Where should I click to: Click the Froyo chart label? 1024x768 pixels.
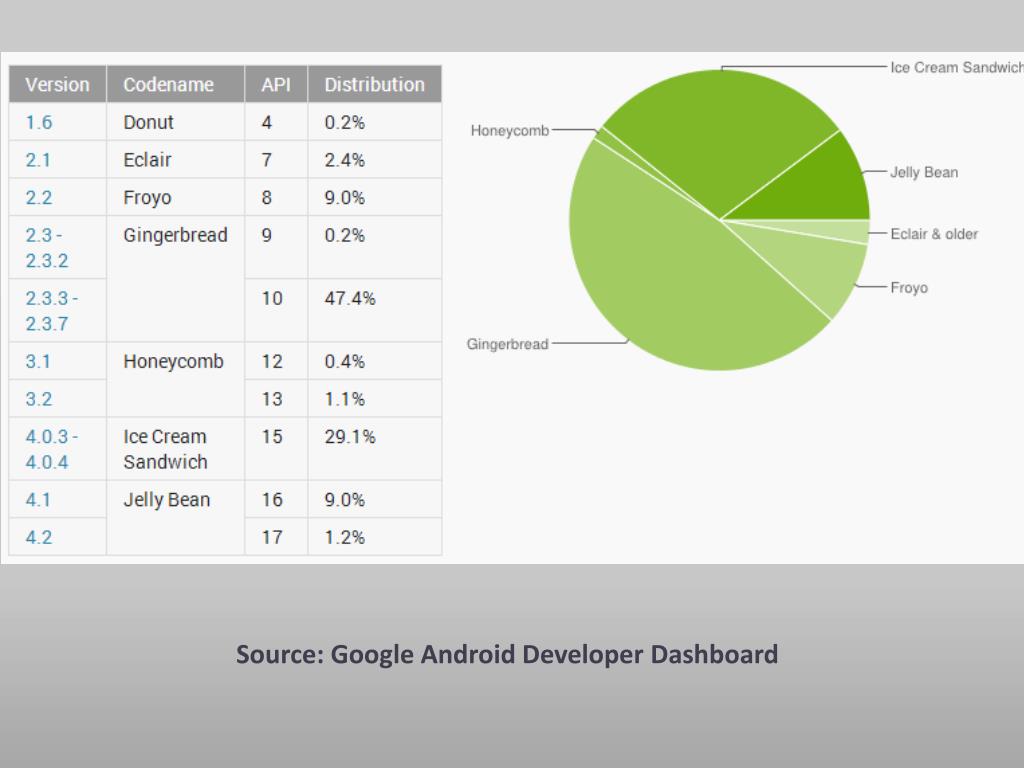[x=909, y=288]
